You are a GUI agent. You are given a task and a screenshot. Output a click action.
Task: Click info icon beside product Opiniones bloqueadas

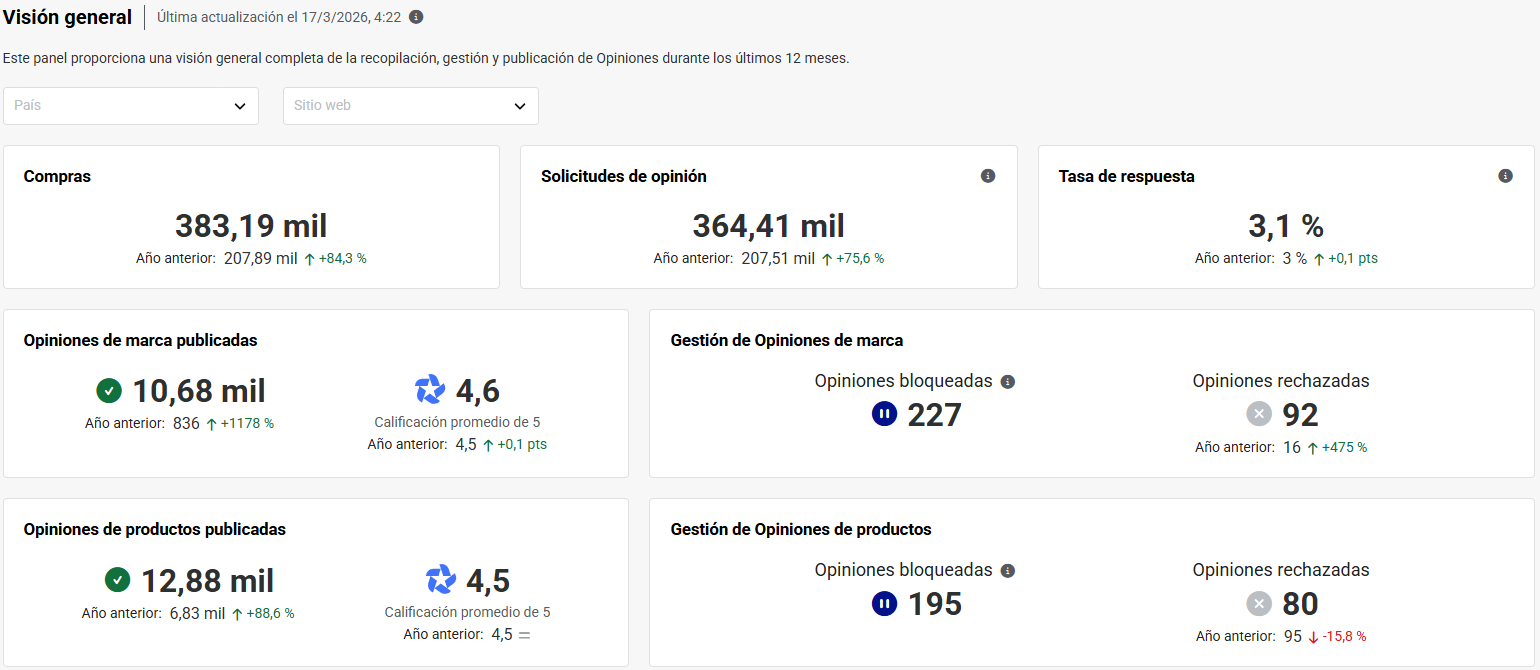(1008, 571)
